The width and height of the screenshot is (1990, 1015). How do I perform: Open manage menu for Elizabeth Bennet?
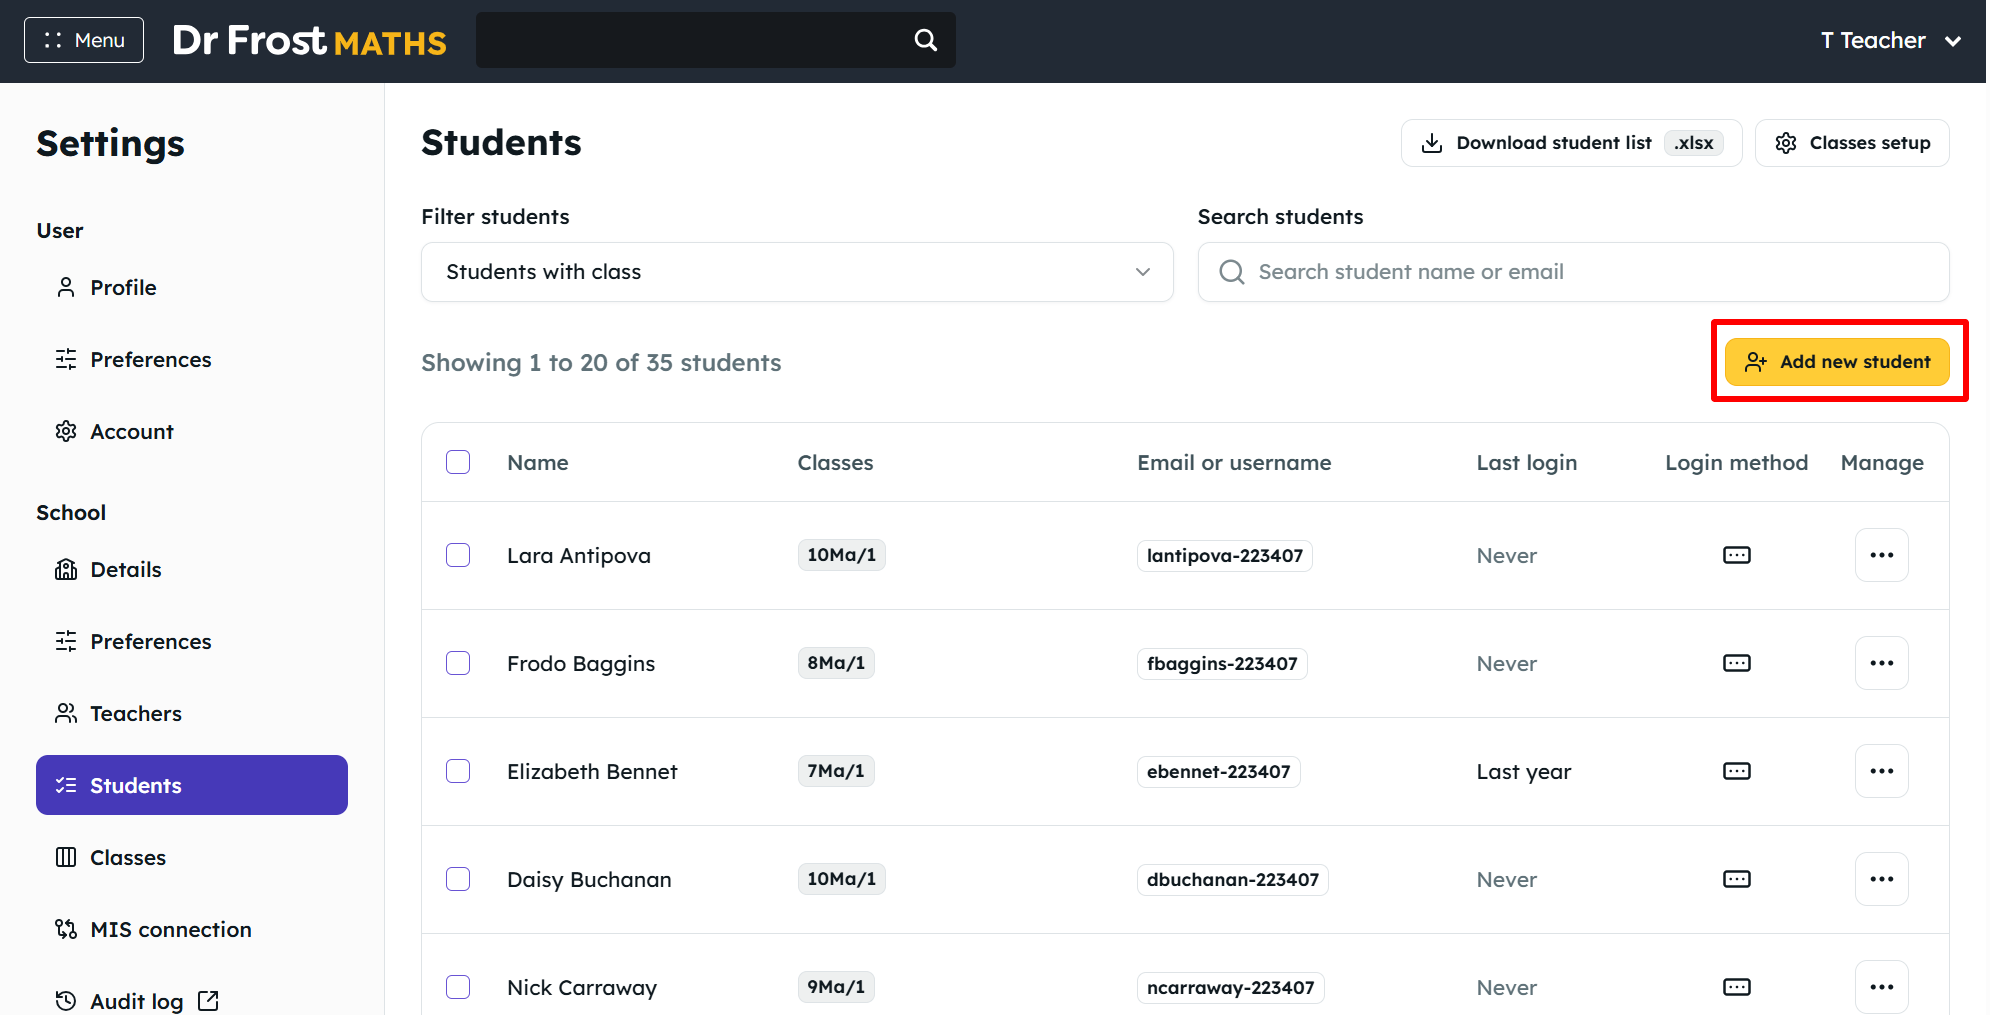point(1882,771)
